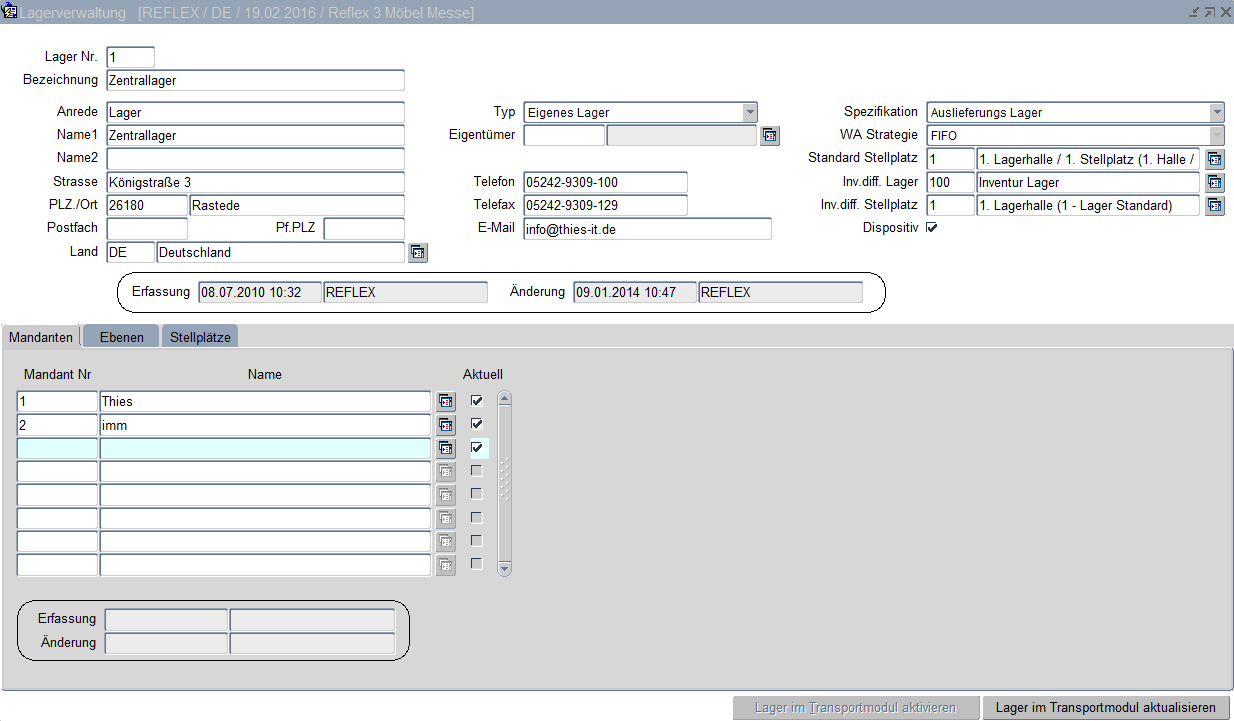Open lookup icon in highlighted empty mandant row
Screen dimensions: 1234x721
click(x=446, y=449)
